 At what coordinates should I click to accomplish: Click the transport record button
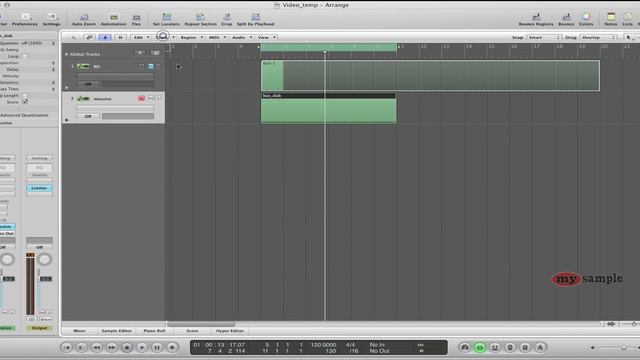[172, 347]
